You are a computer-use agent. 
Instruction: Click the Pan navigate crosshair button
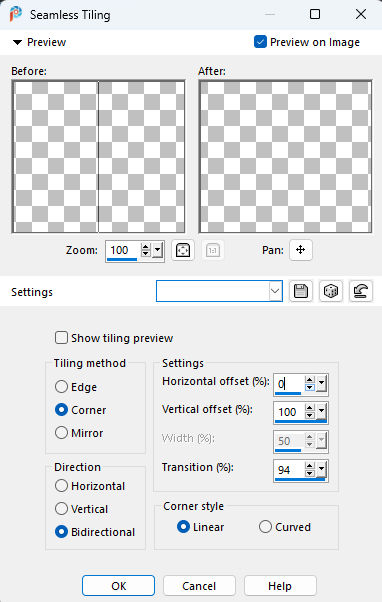tap(301, 250)
